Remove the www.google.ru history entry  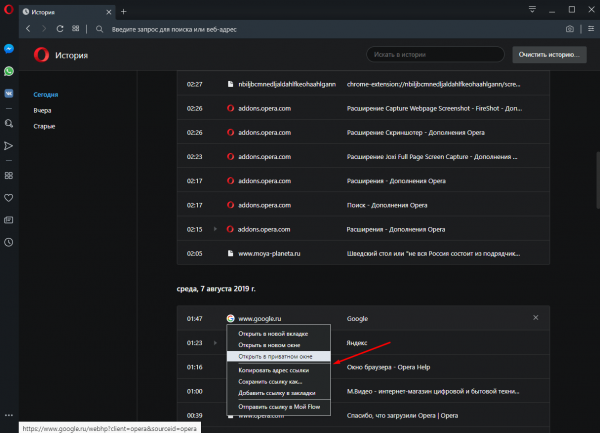point(536,317)
